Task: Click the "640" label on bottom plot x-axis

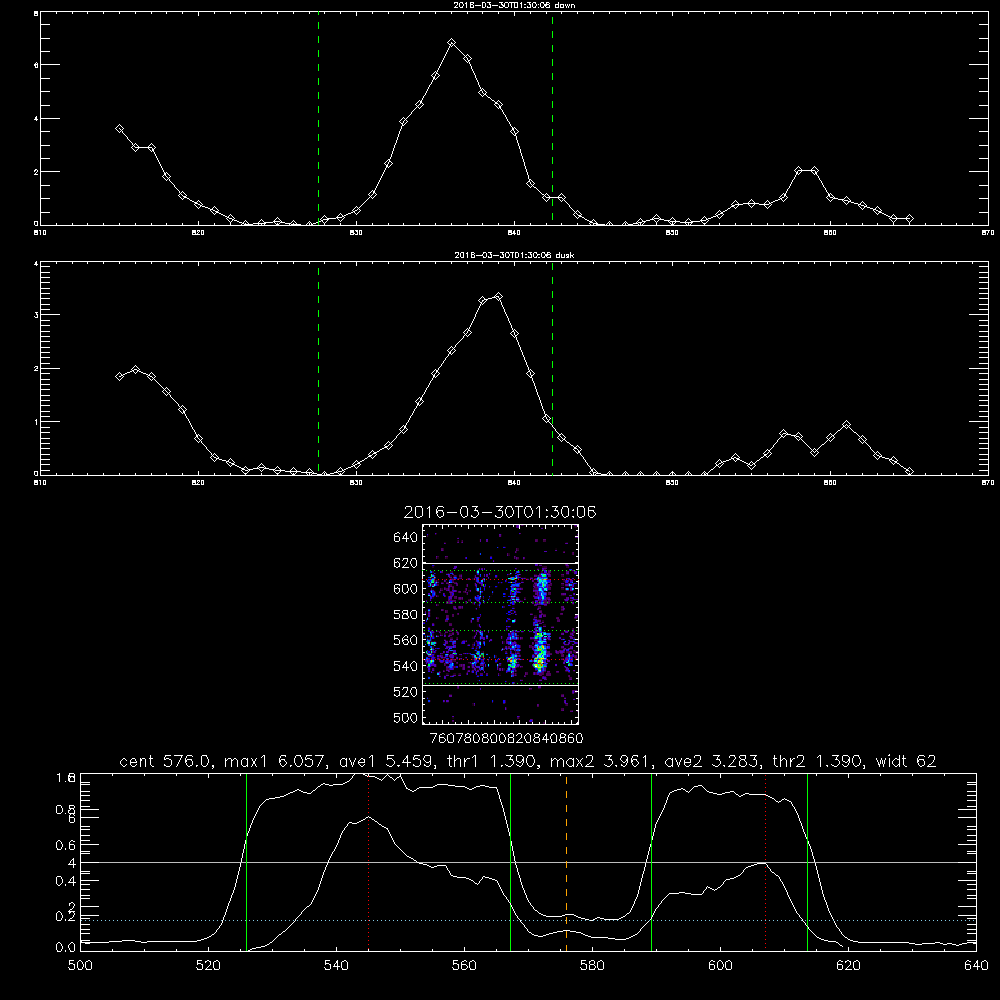Action: [976, 966]
